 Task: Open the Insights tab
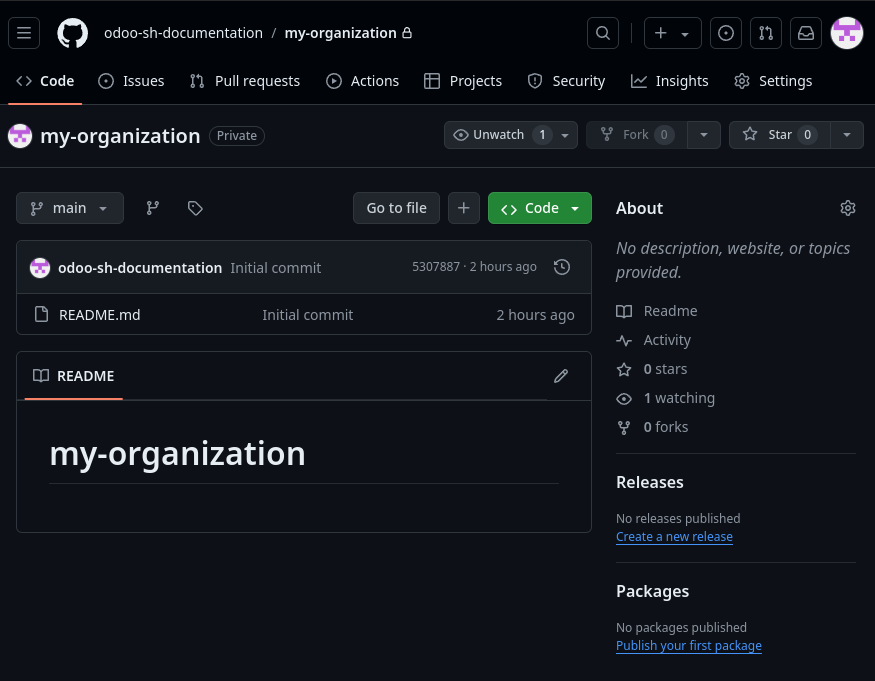tap(669, 81)
